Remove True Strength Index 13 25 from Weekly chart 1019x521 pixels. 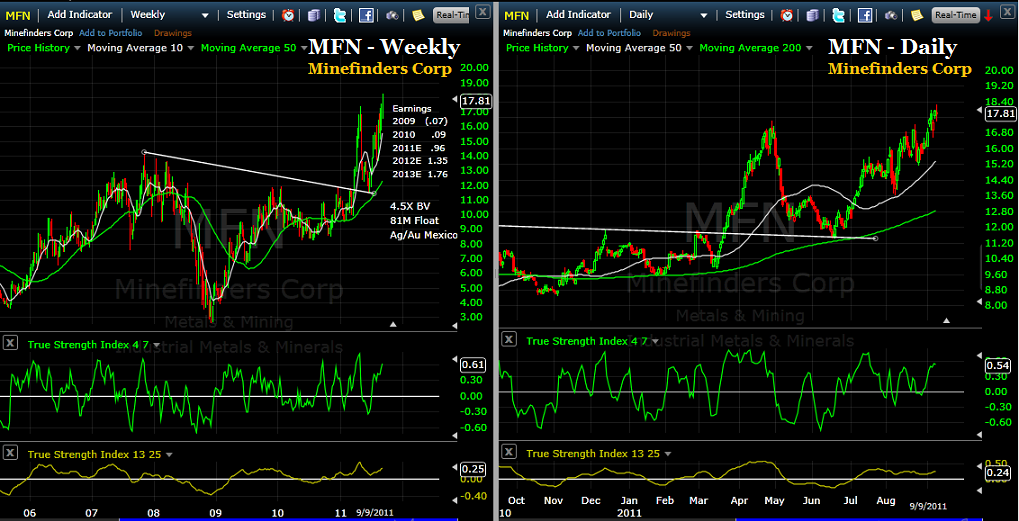point(10,453)
